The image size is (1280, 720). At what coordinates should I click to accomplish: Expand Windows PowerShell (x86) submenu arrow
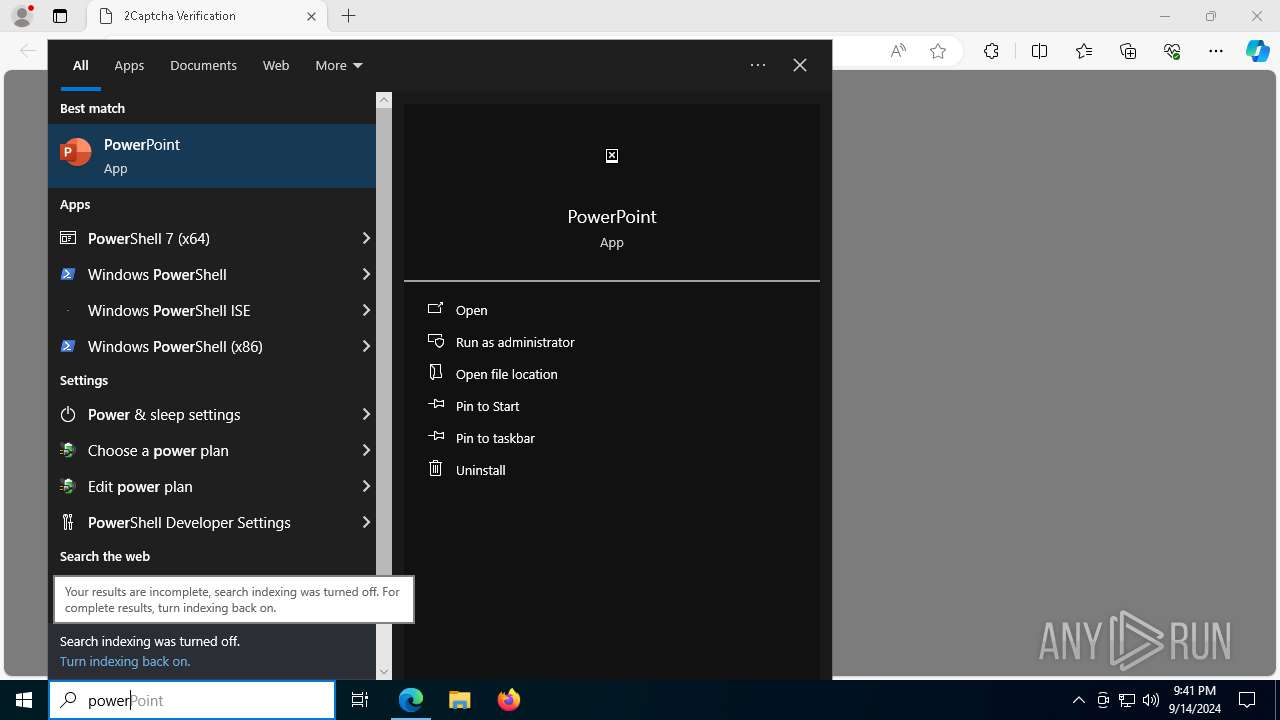[366, 346]
